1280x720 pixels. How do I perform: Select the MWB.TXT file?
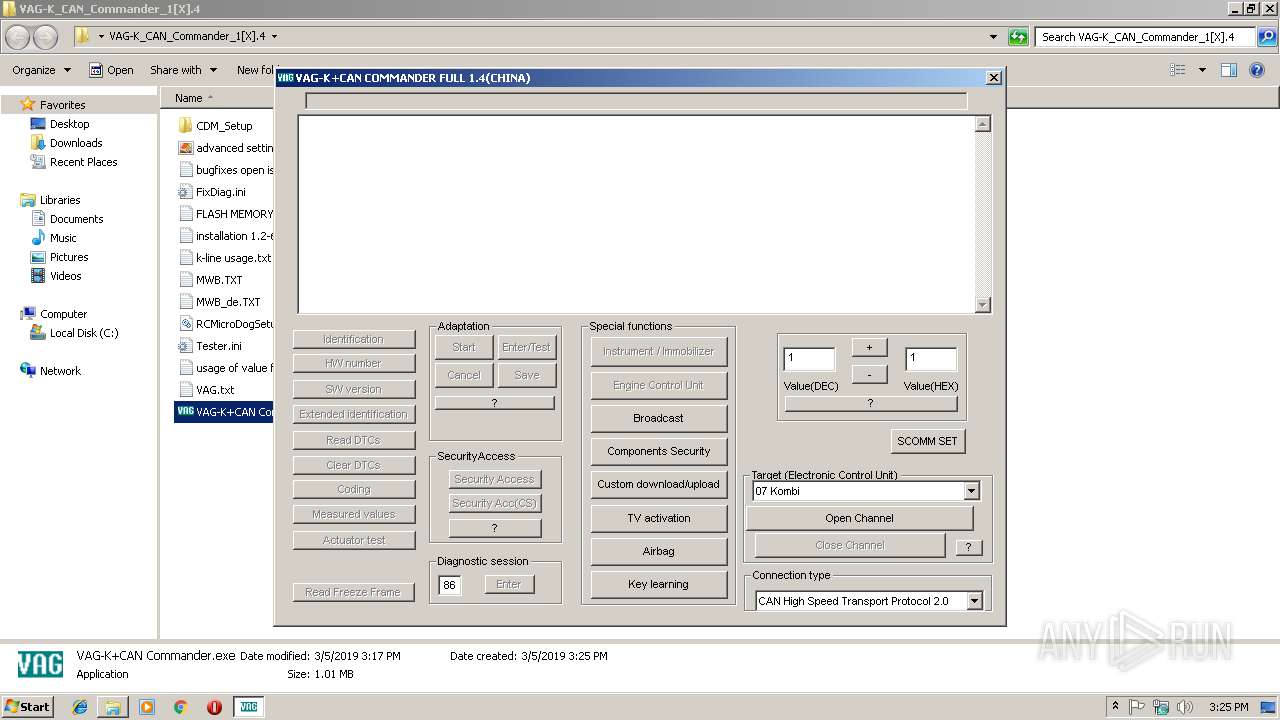pos(219,280)
